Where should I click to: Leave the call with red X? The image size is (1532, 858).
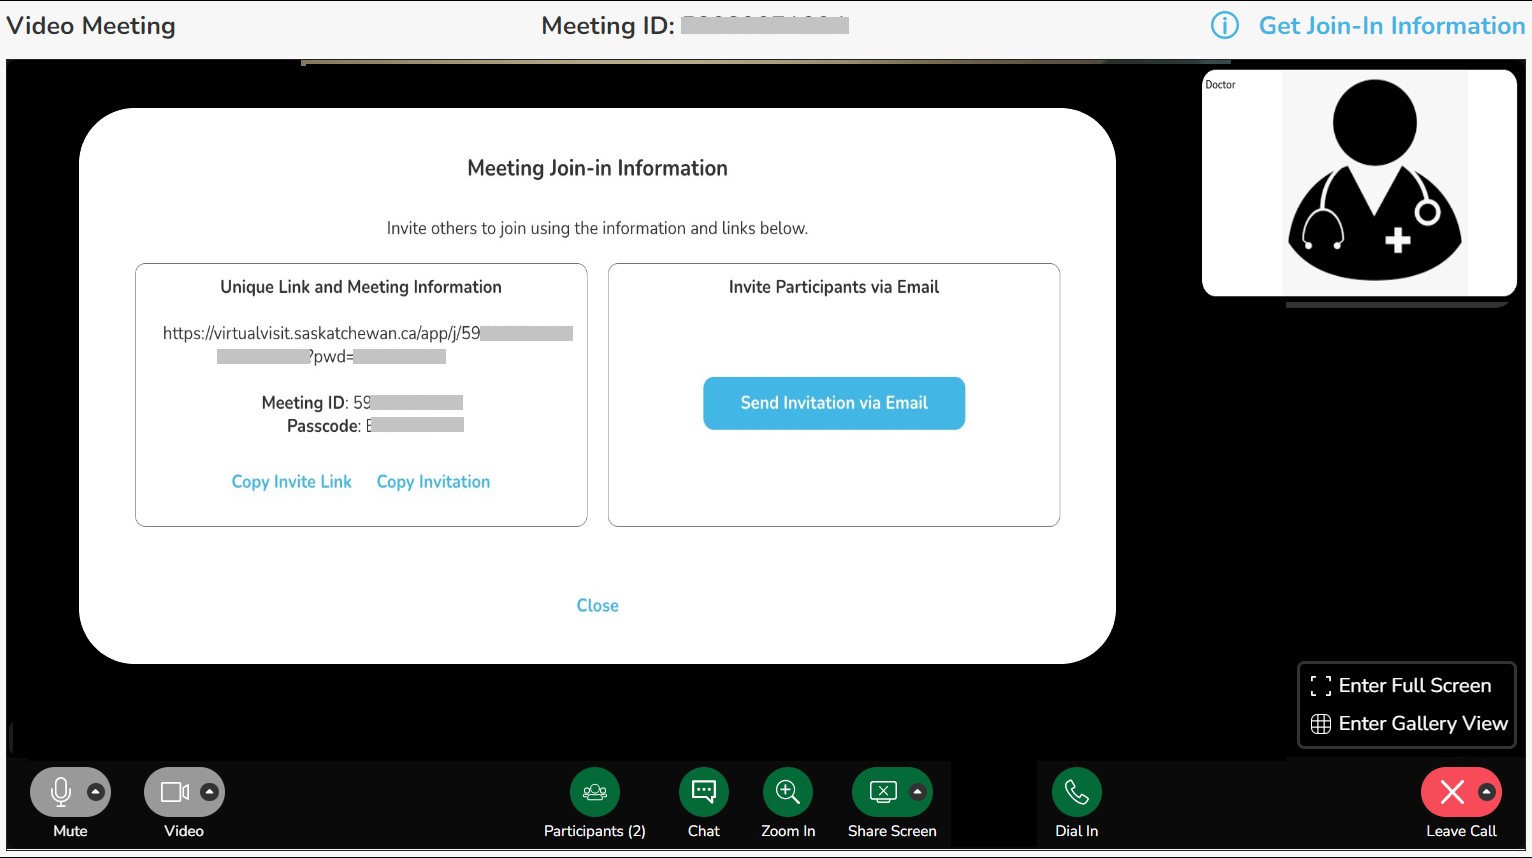point(1452,792)
